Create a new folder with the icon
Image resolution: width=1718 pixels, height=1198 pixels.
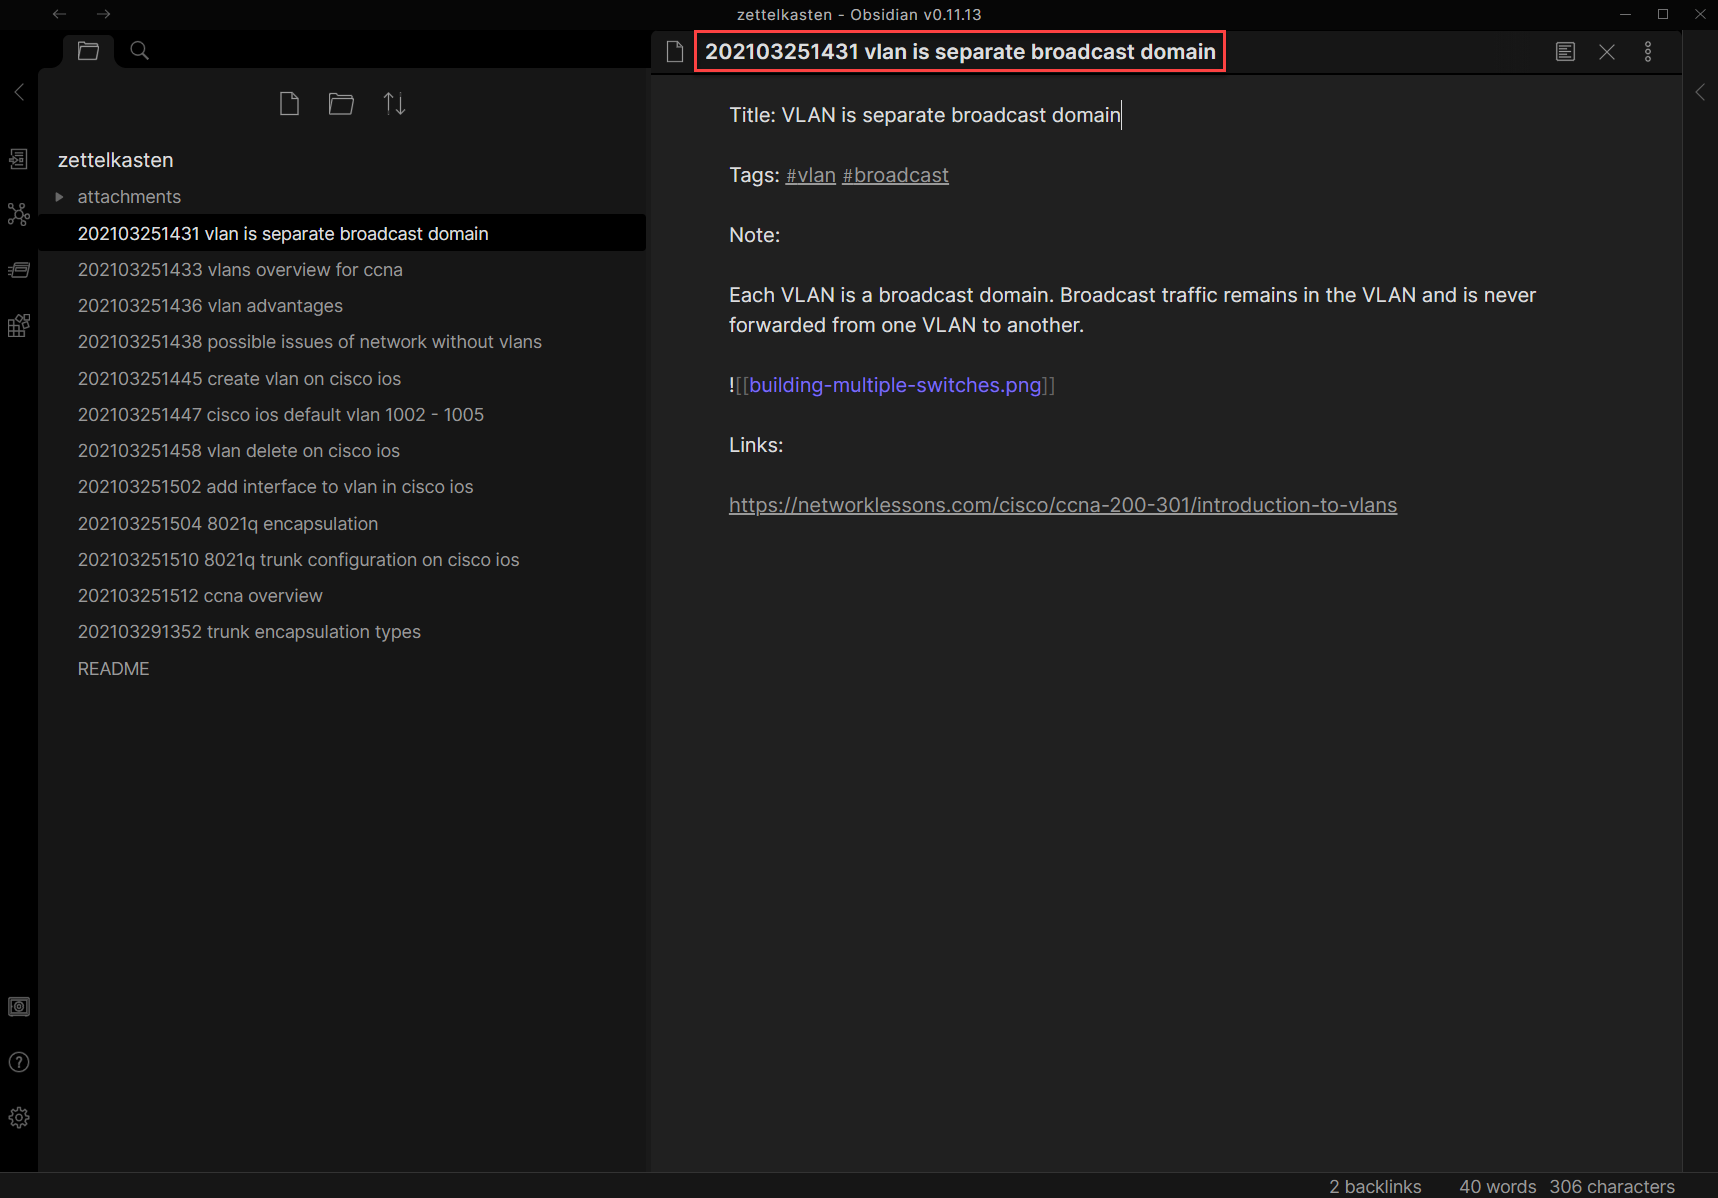341,103
